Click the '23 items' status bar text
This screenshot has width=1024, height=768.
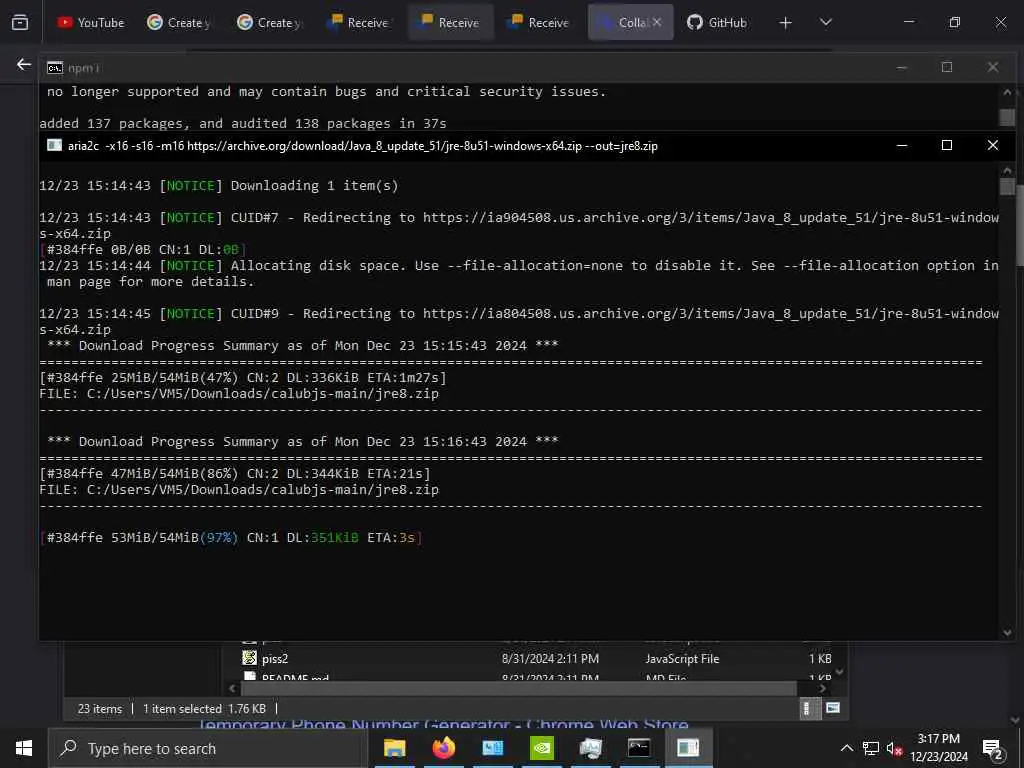100,709
